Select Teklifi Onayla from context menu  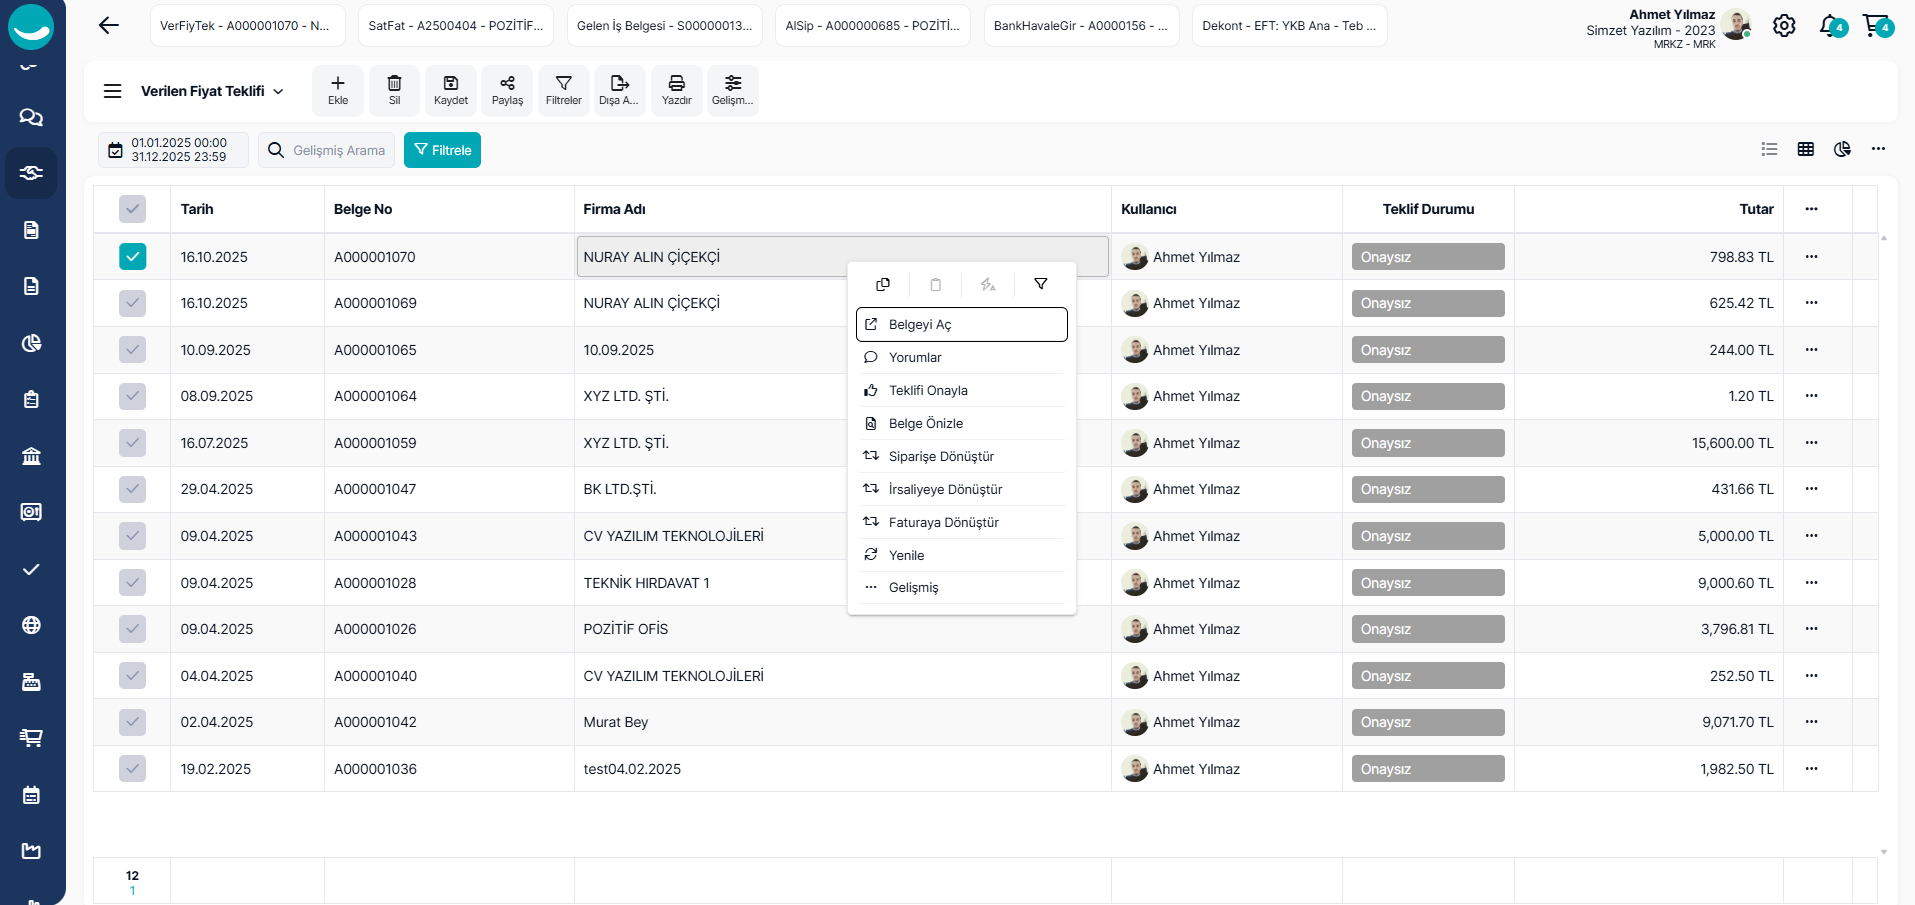pyautogui.click(x=928, y=391)
